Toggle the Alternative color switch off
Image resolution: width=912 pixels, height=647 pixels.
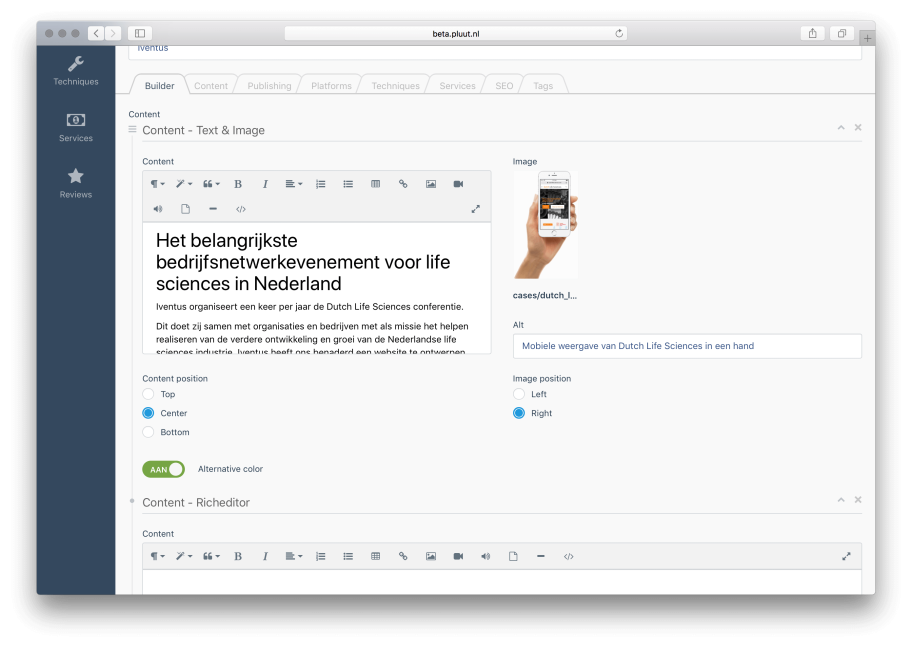pos(163,469)
